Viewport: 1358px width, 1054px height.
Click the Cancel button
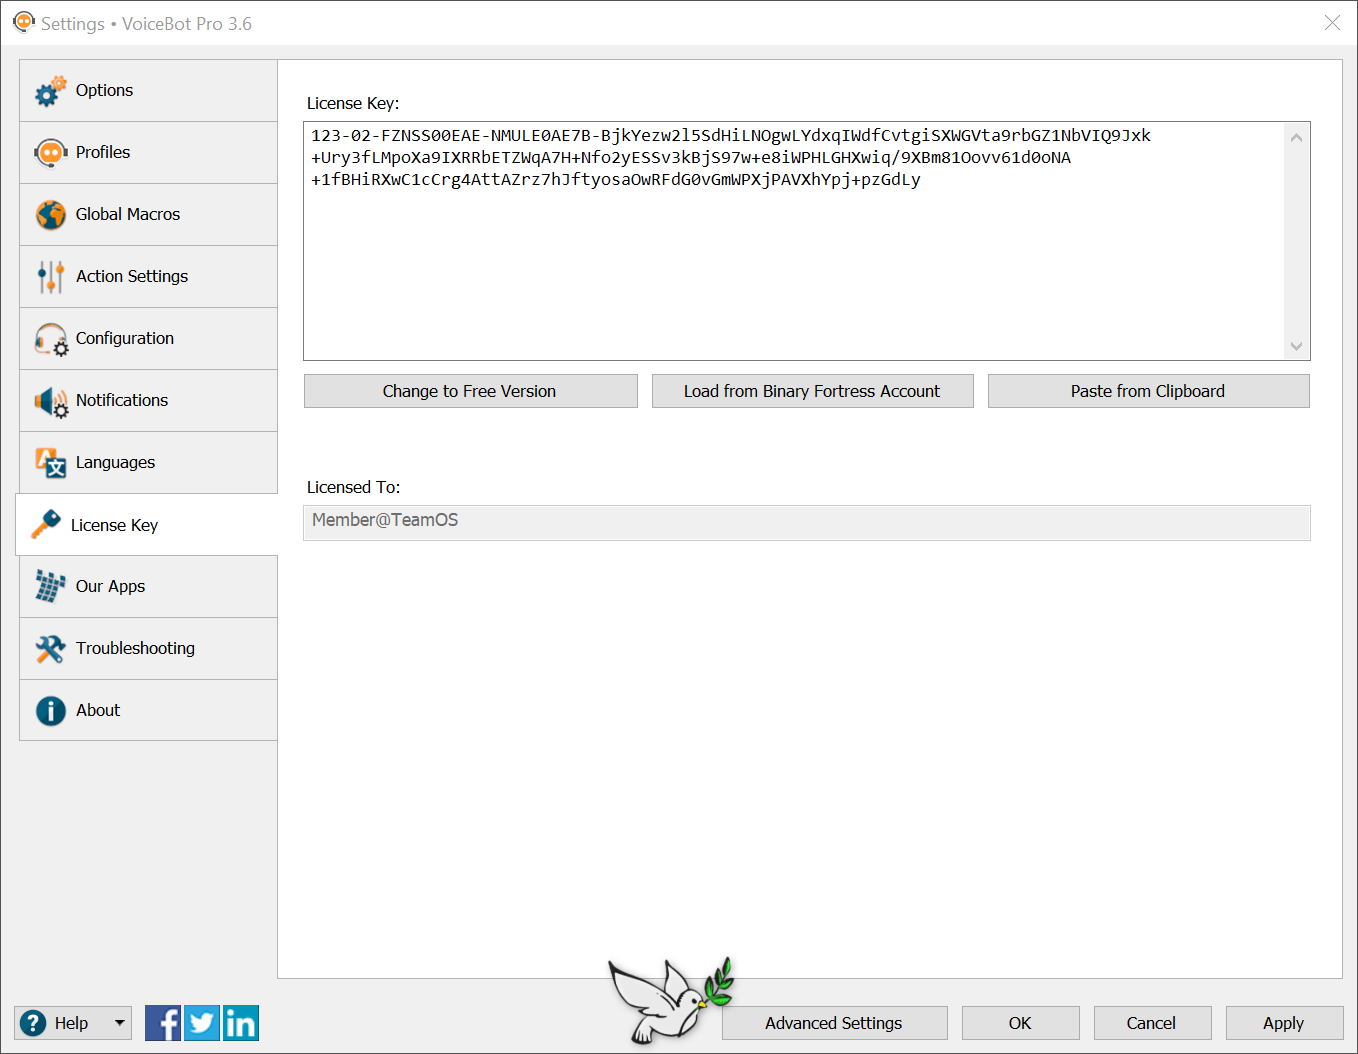coord(1151,1023)
